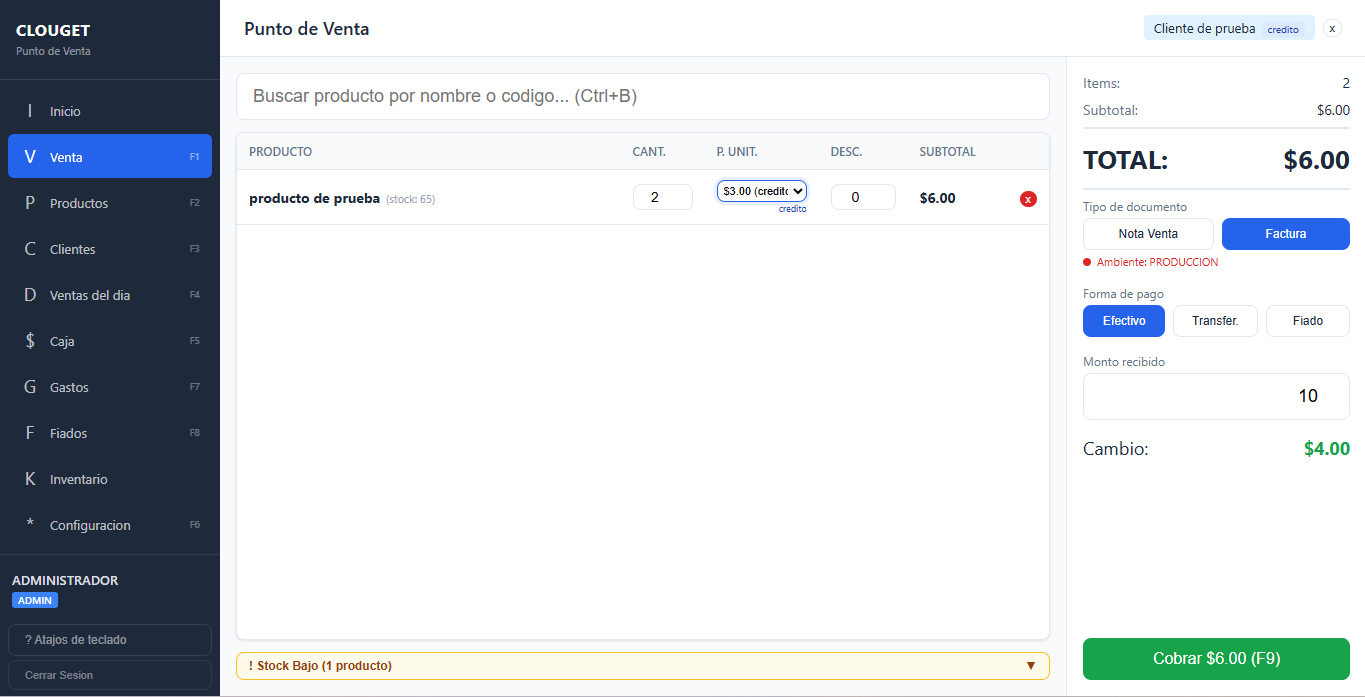The image size is (1365, 697).
Task: Click the '*' Configuracion sidebar icon
Action: 30,525
